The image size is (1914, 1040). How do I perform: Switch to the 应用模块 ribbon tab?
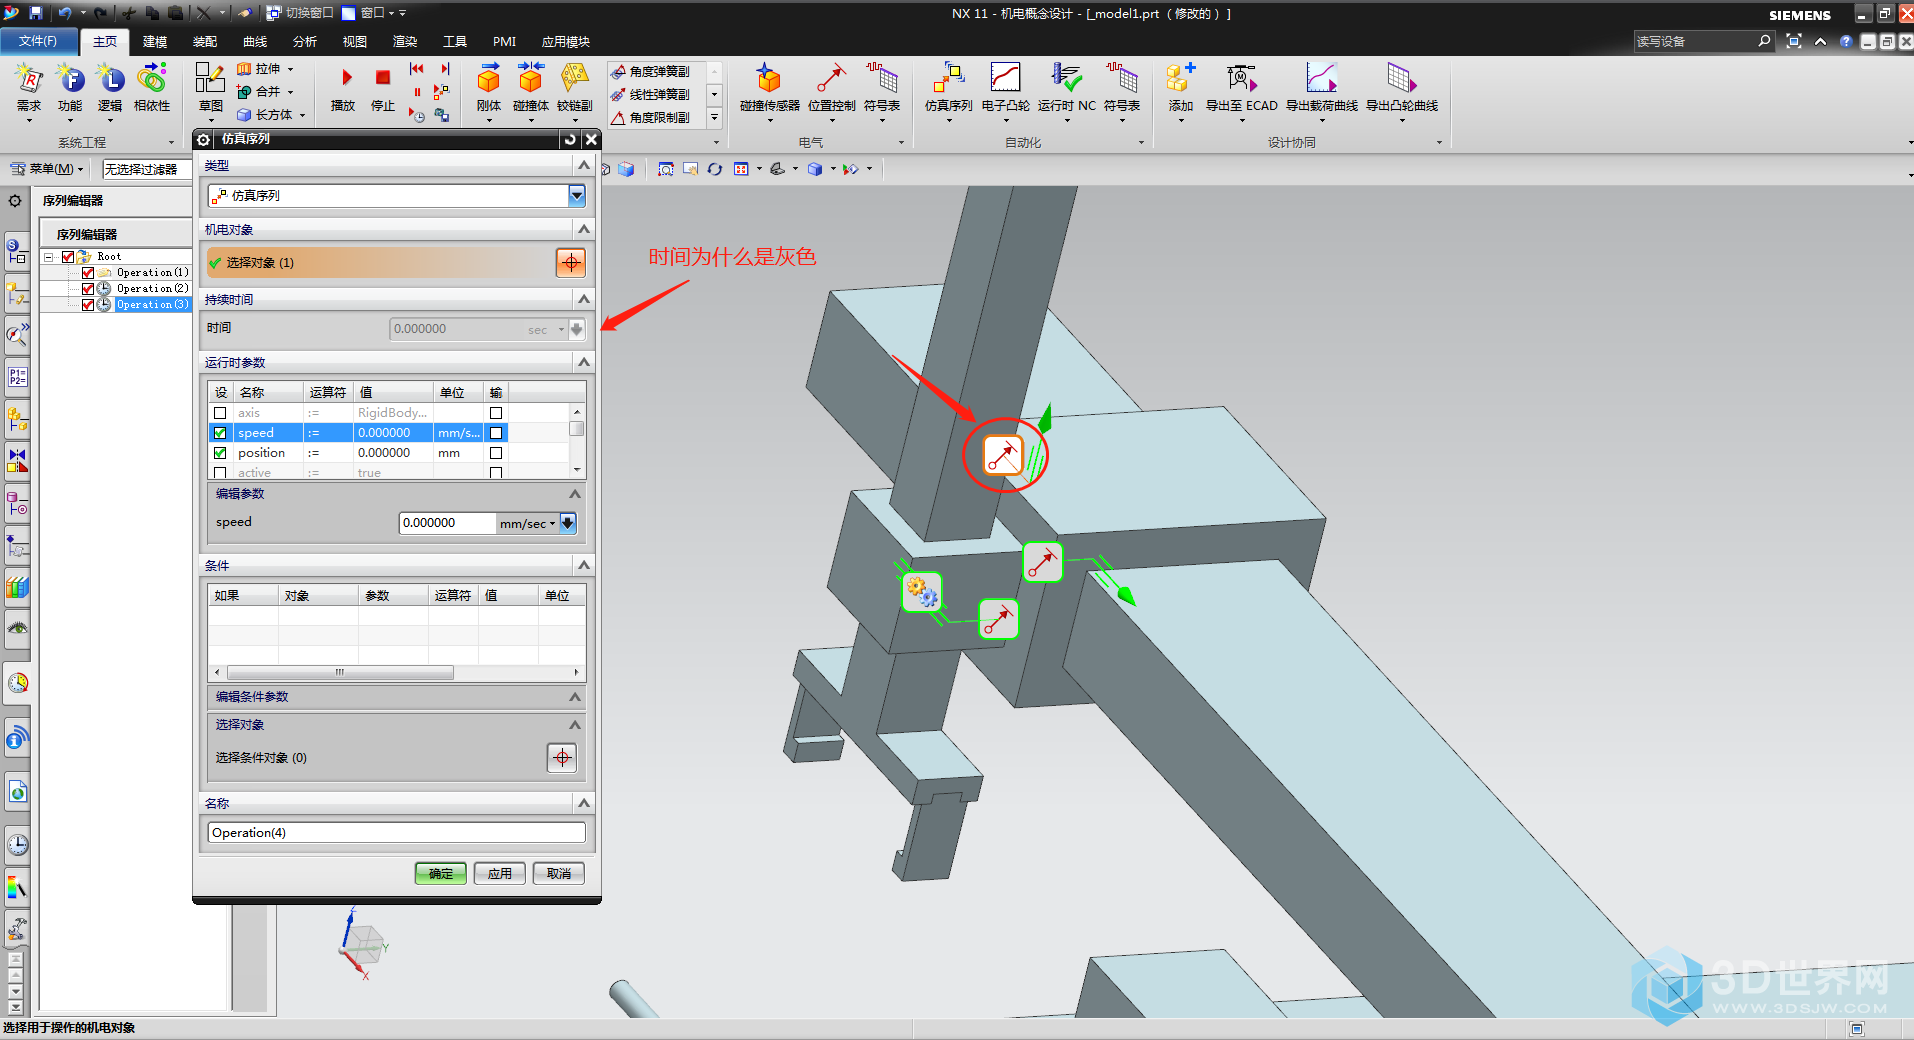566,42
